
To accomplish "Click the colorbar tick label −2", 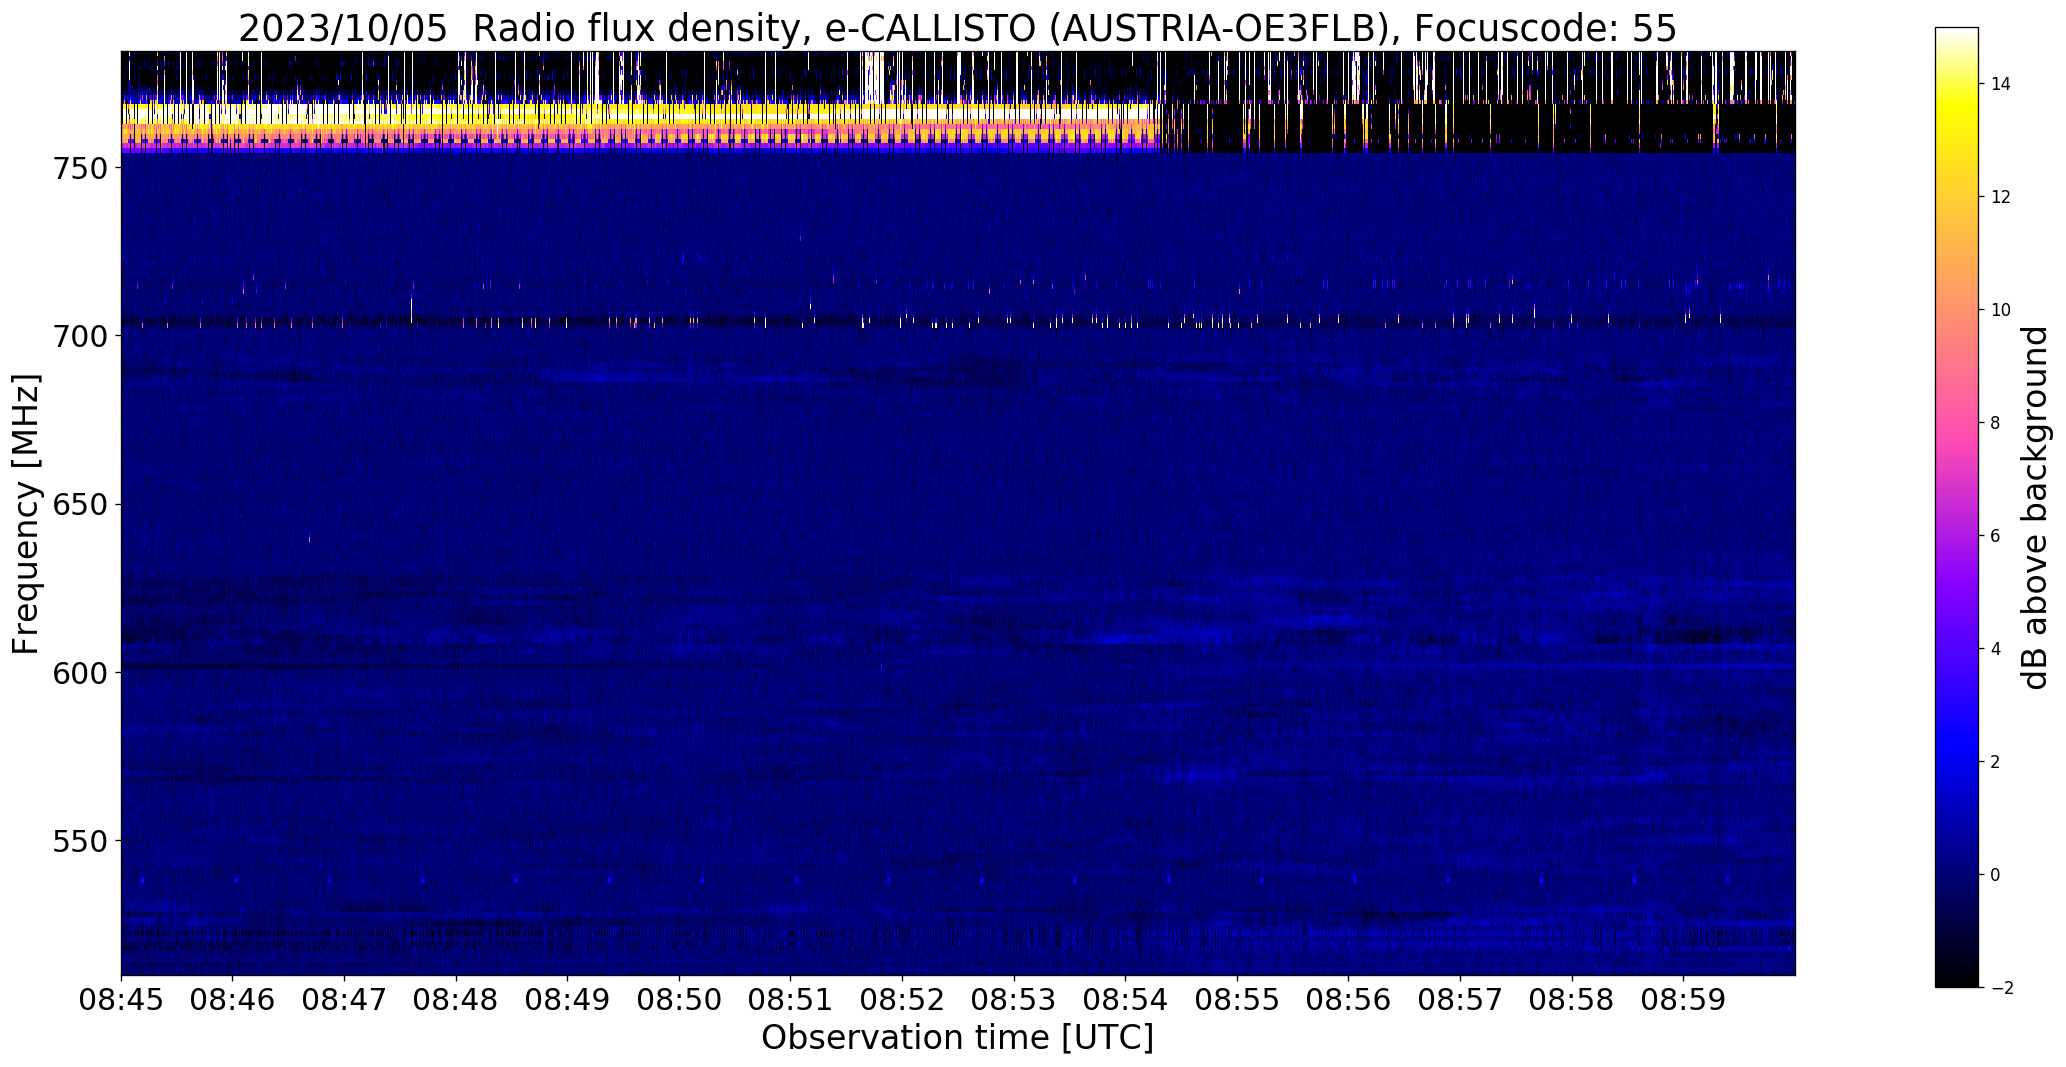I will pyautogui.click(x=2001, y=988).
